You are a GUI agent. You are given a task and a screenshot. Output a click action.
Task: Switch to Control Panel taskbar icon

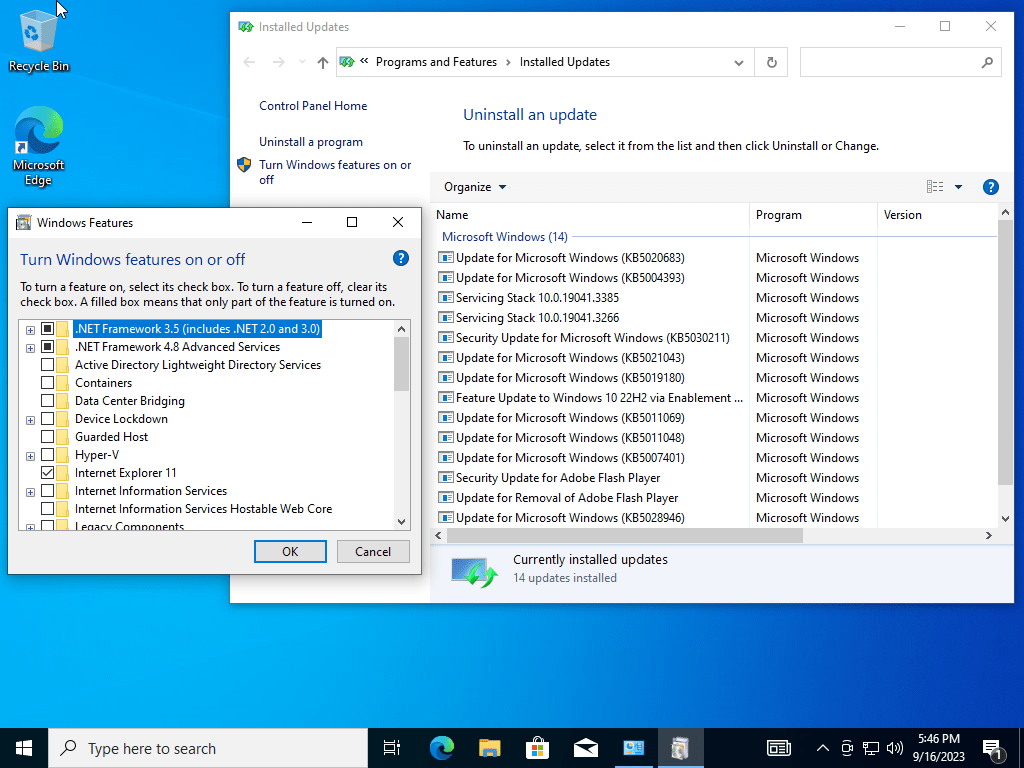633,748
